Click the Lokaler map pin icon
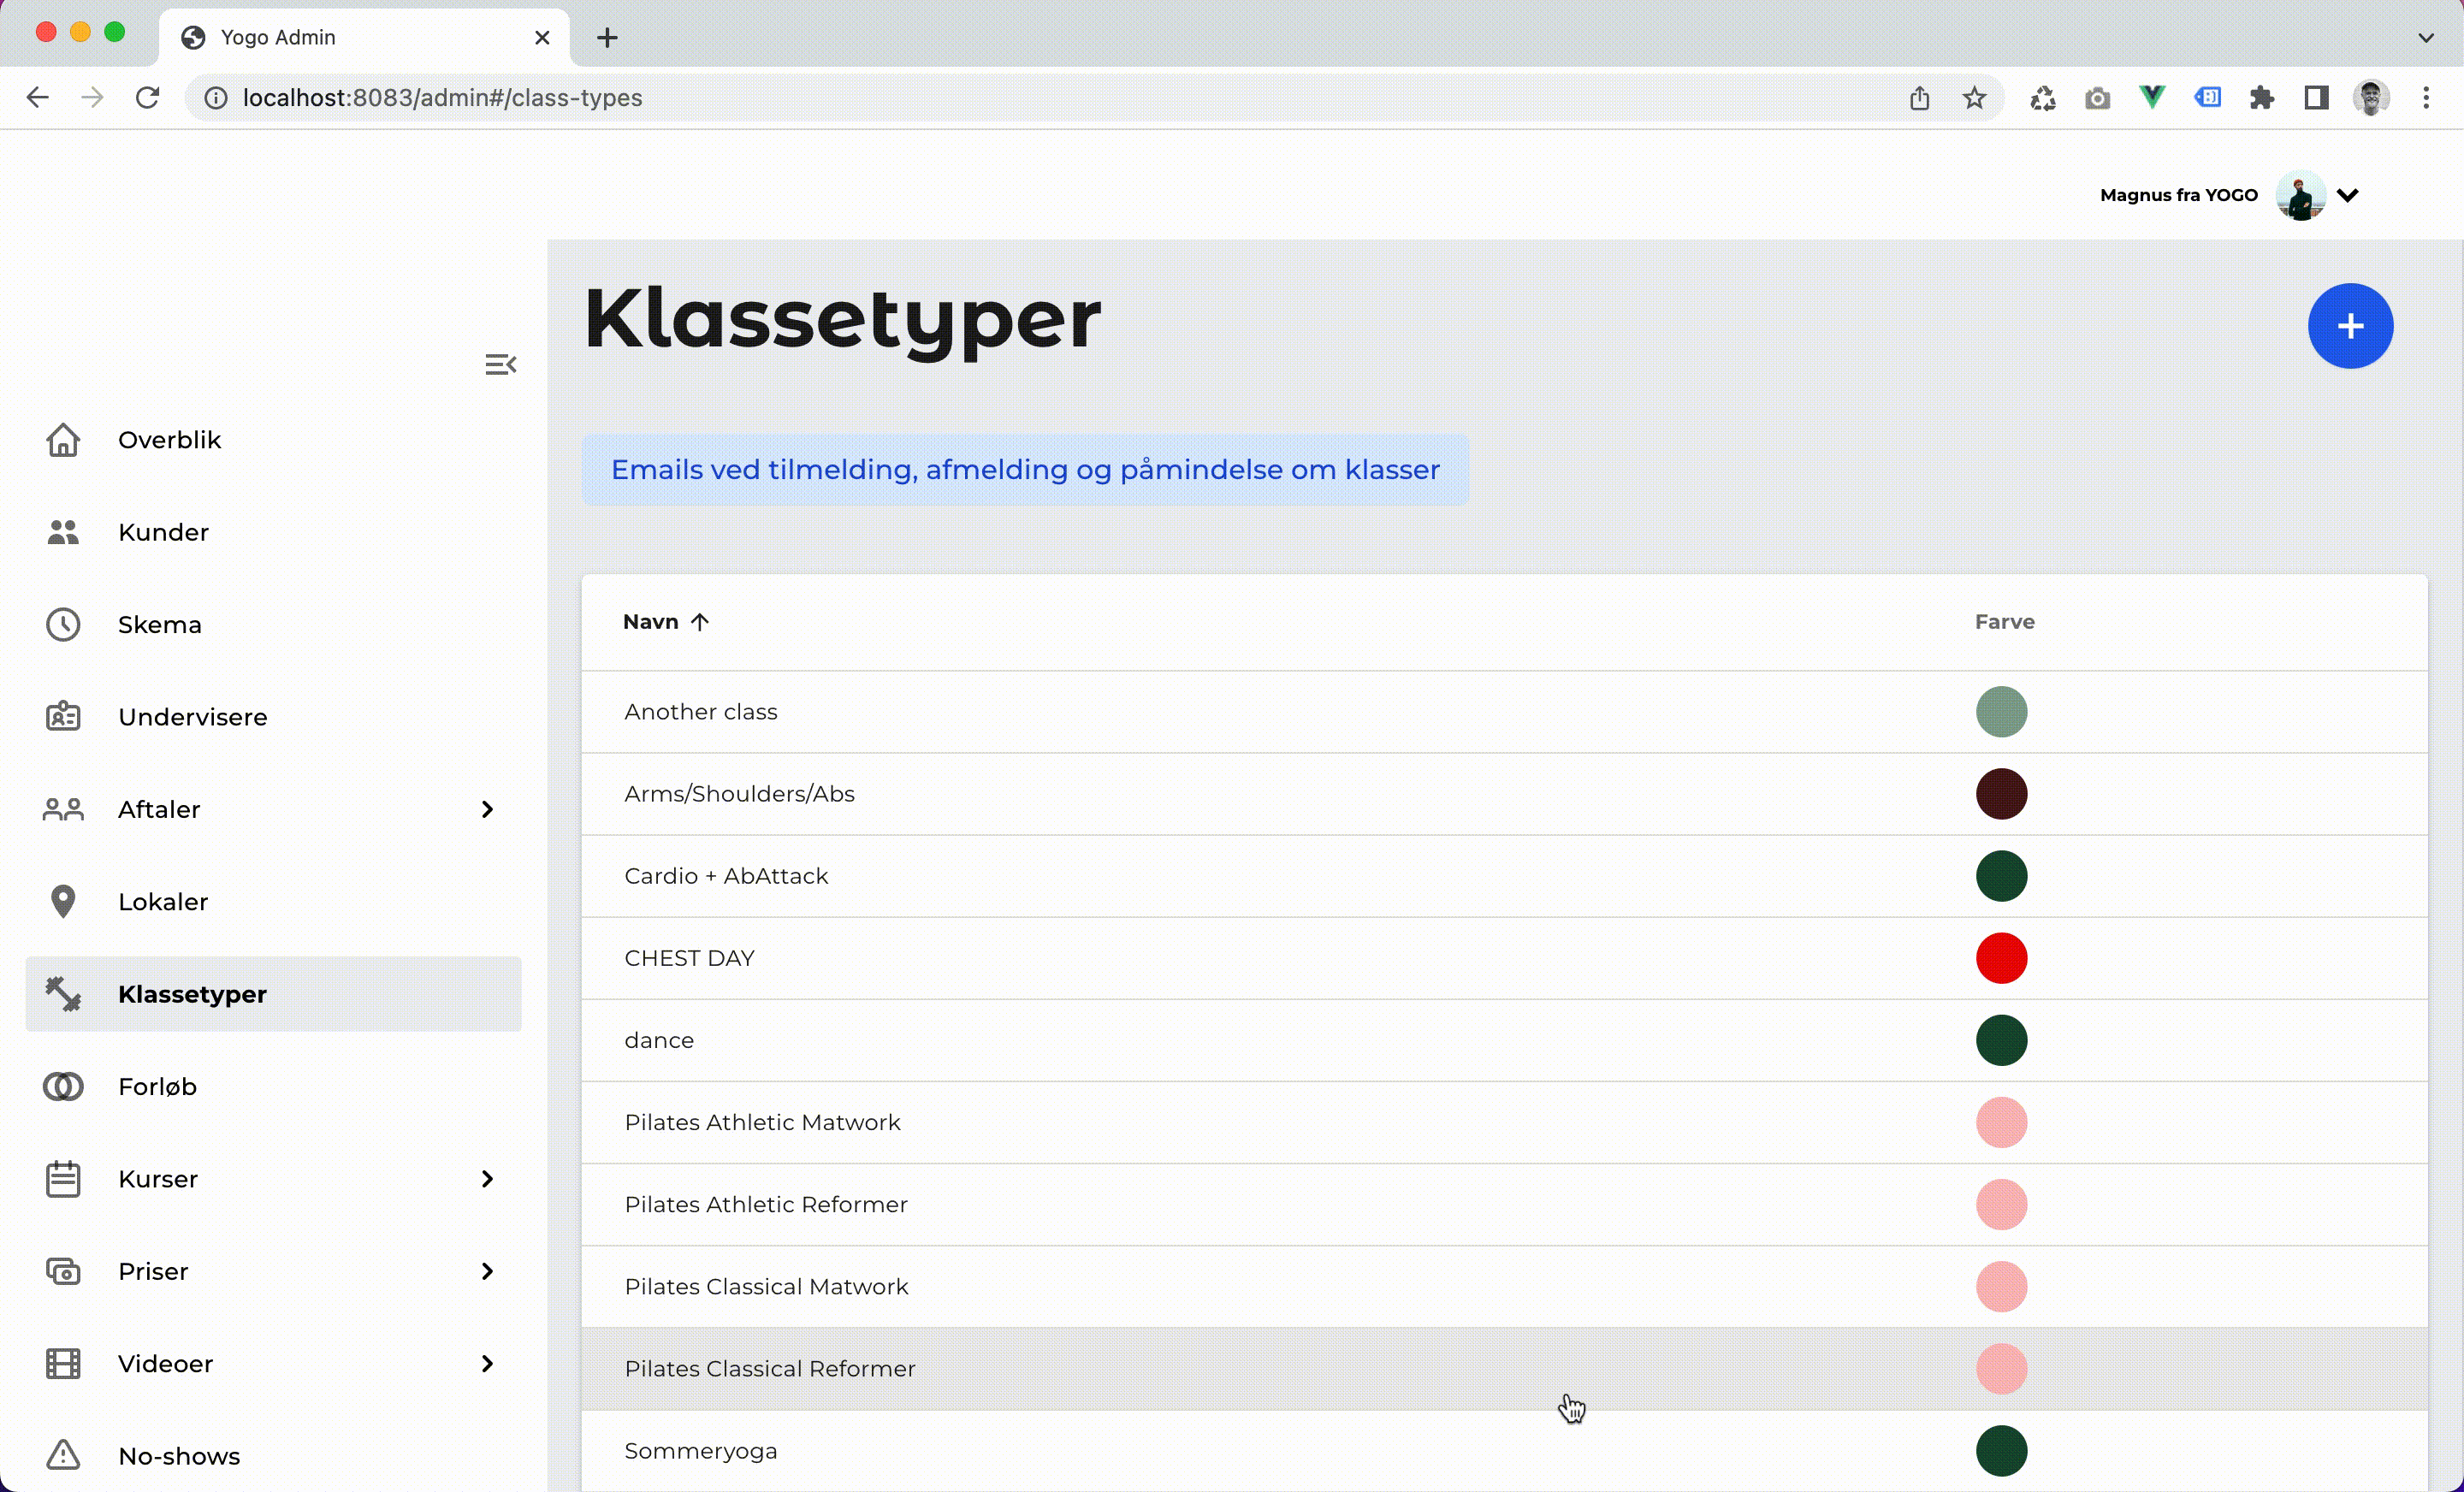The image size is (2464, 1492). coord(63,901)
